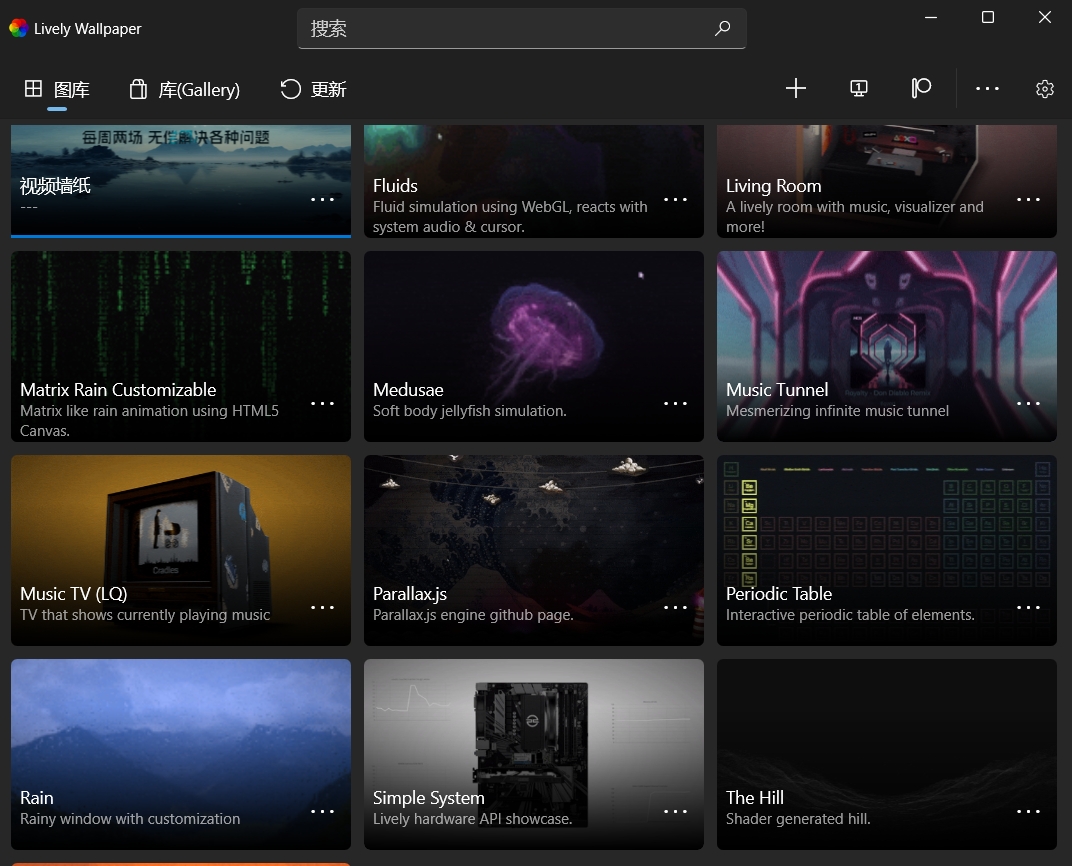Screen dimensions: 1072x866
Task: Select the Parallax.js wallpaper thumbnail
Action: pyautogui.click(x=533, y=550)
